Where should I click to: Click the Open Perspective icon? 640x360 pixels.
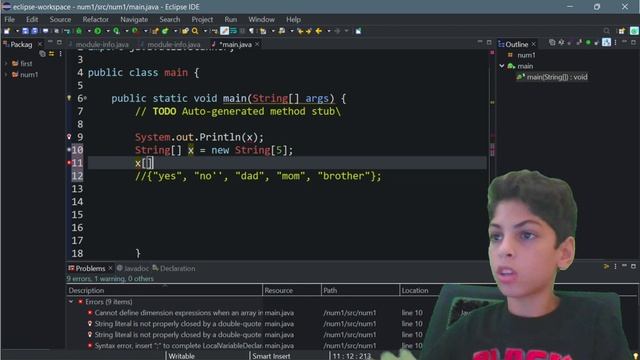point(622,31)
